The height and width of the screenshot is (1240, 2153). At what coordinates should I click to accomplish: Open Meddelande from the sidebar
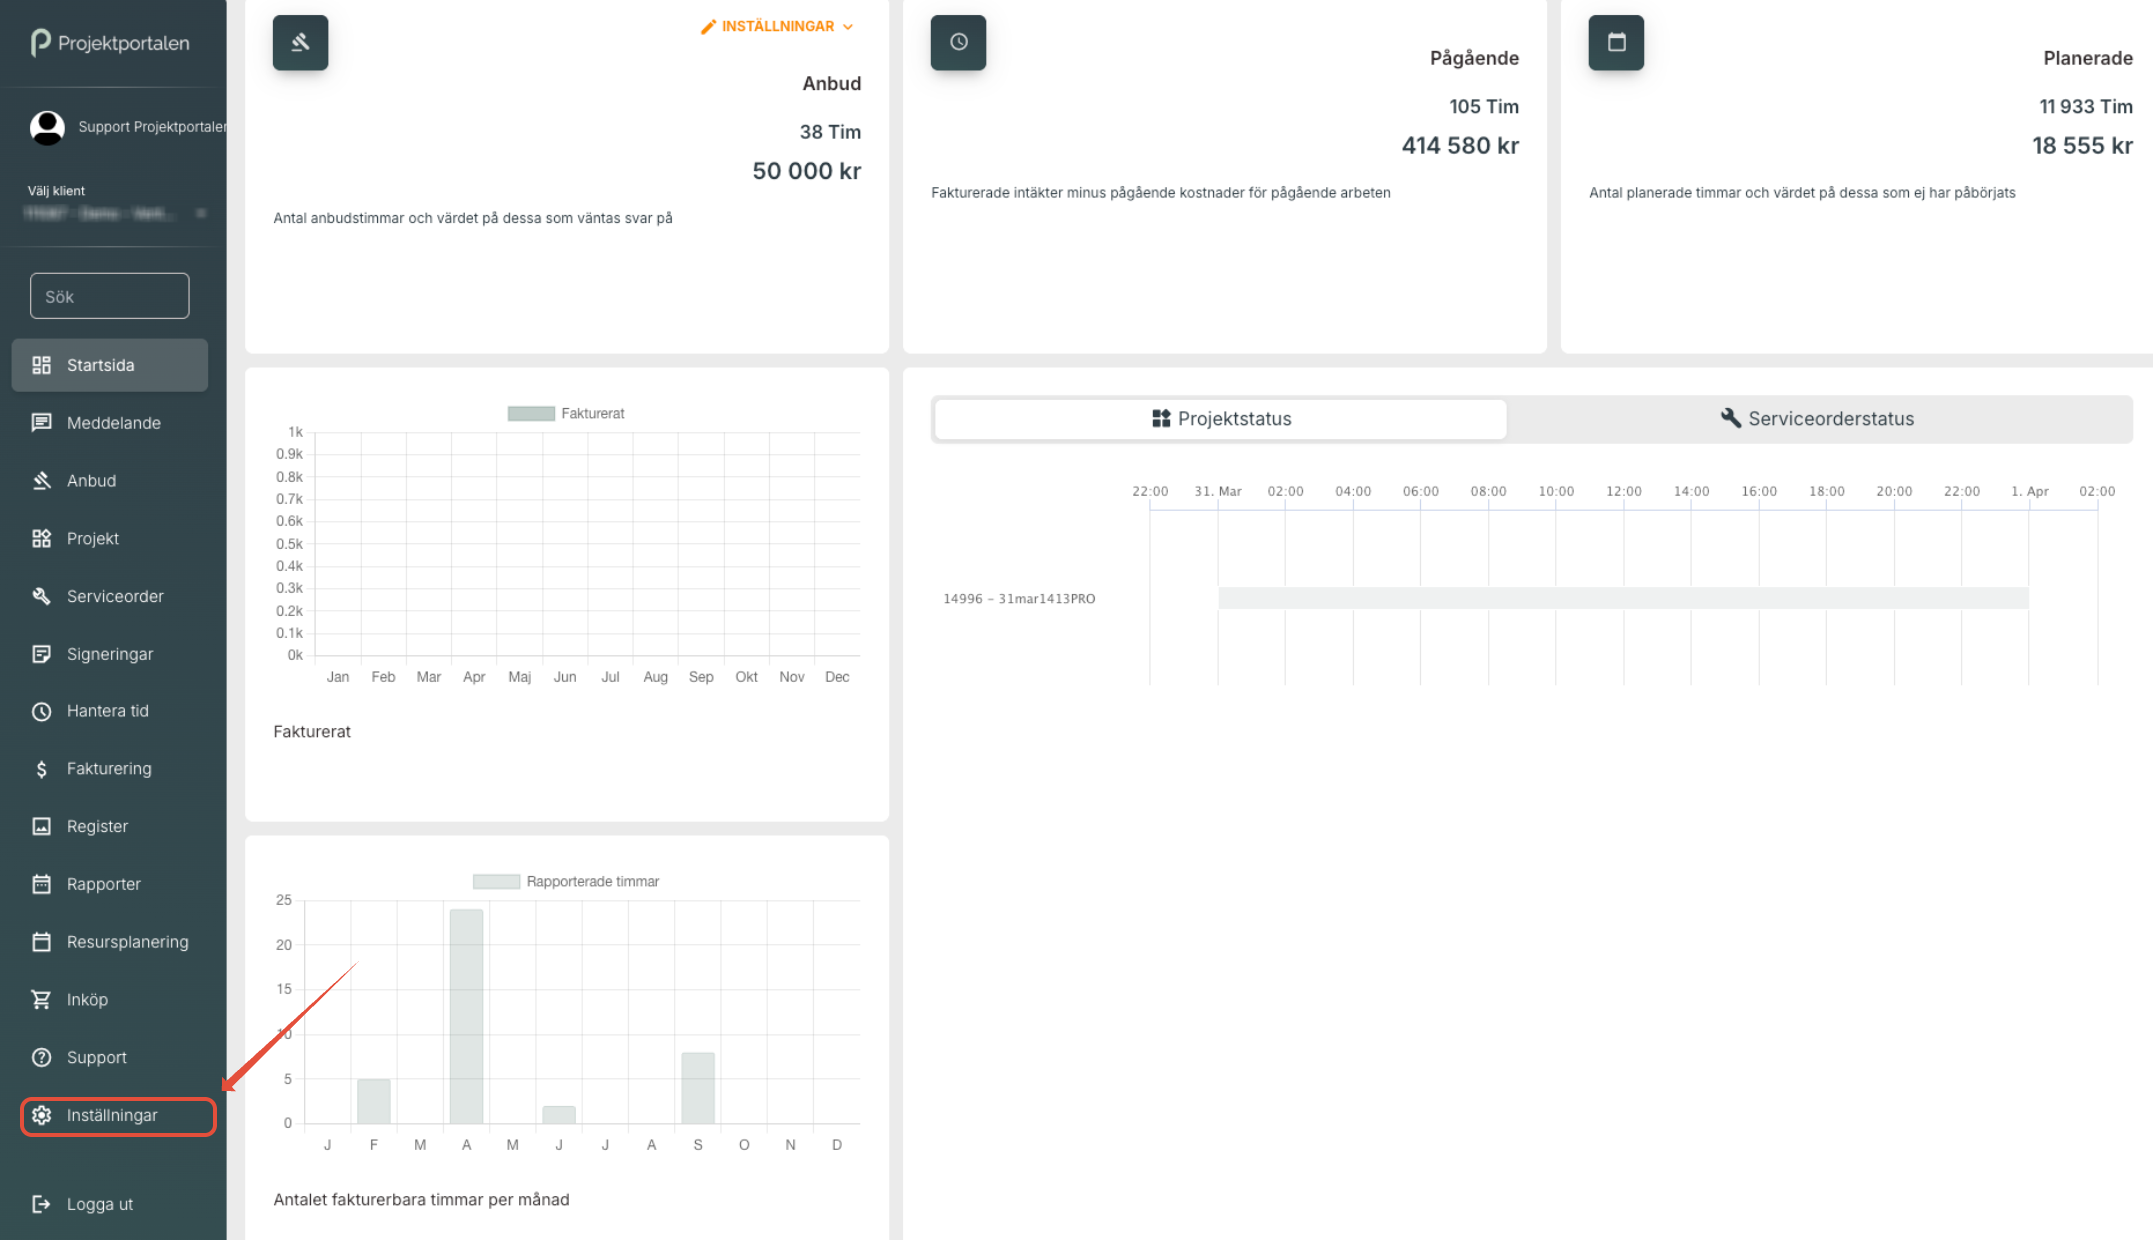click(x=113, y=423)
